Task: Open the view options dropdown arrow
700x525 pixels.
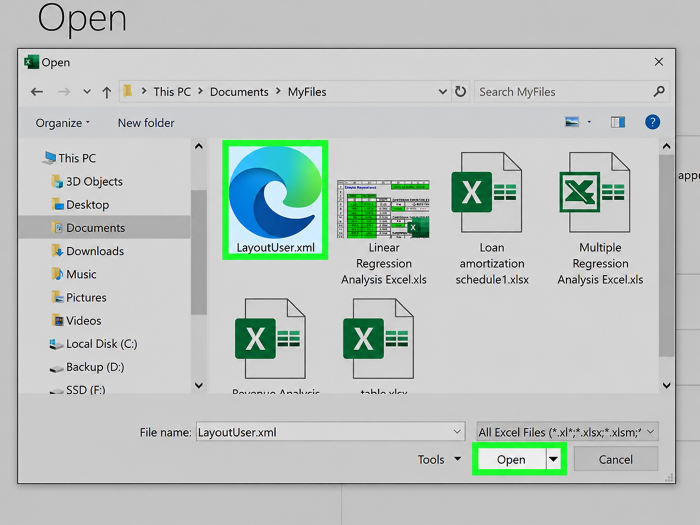Action: tap(589, 122)
